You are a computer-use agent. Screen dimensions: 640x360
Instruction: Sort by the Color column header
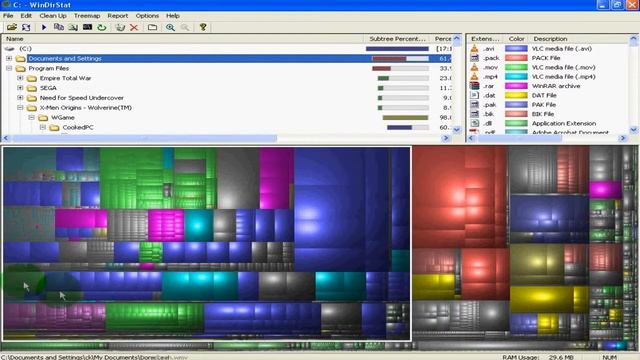click(516, 39)
